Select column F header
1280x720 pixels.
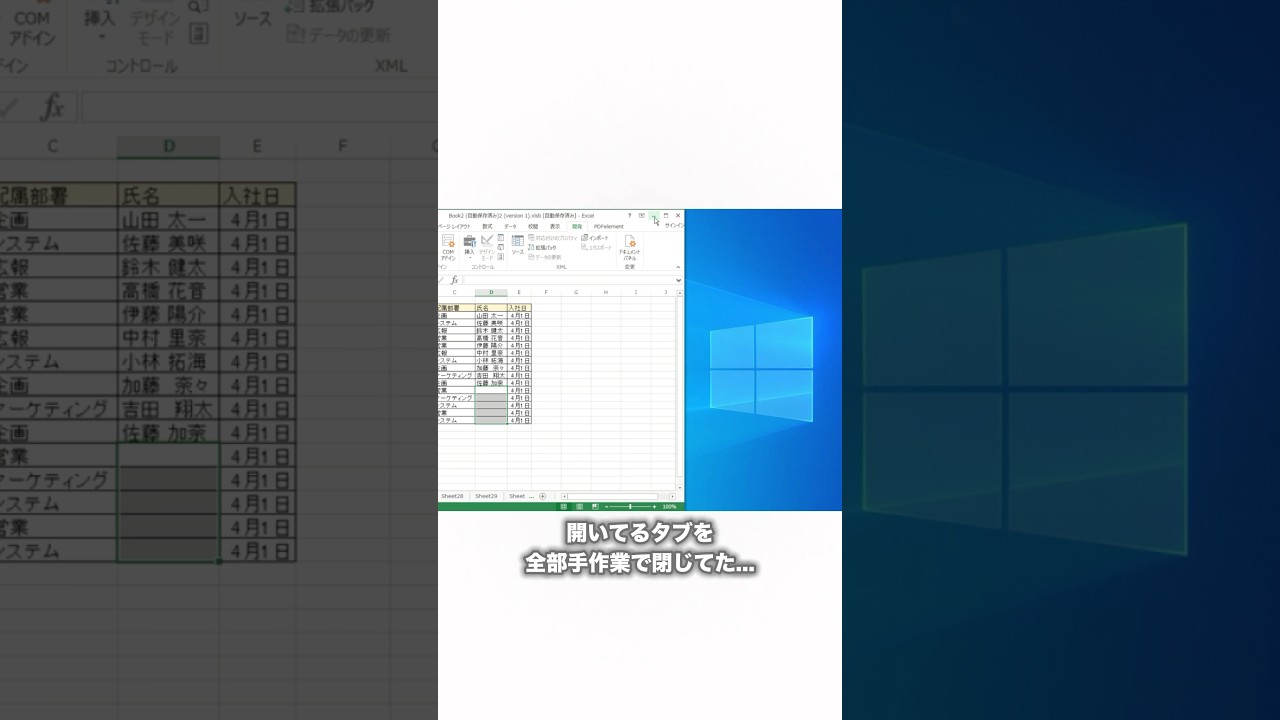click(x=546, y=292)
